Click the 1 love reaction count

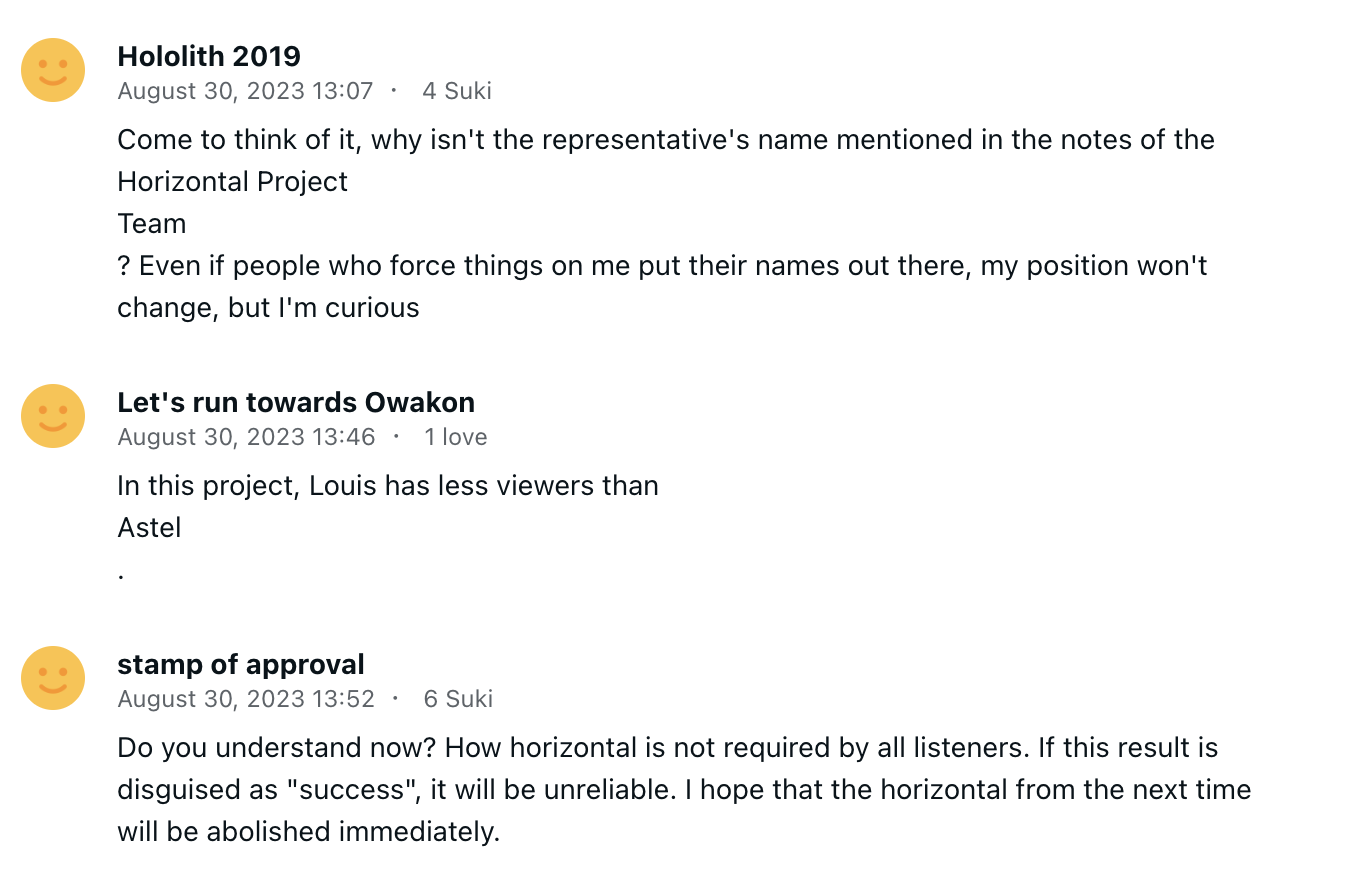point(455,437)
